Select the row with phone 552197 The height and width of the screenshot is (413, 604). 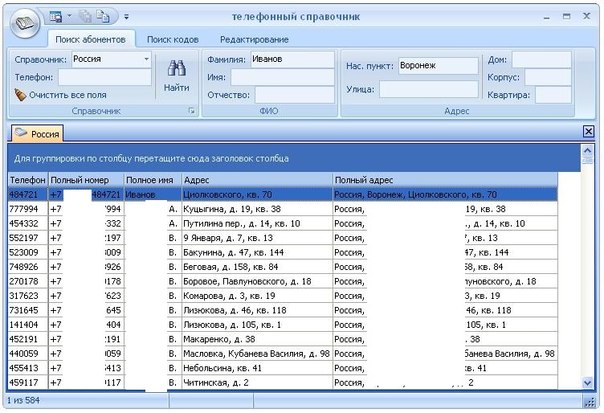282,238
